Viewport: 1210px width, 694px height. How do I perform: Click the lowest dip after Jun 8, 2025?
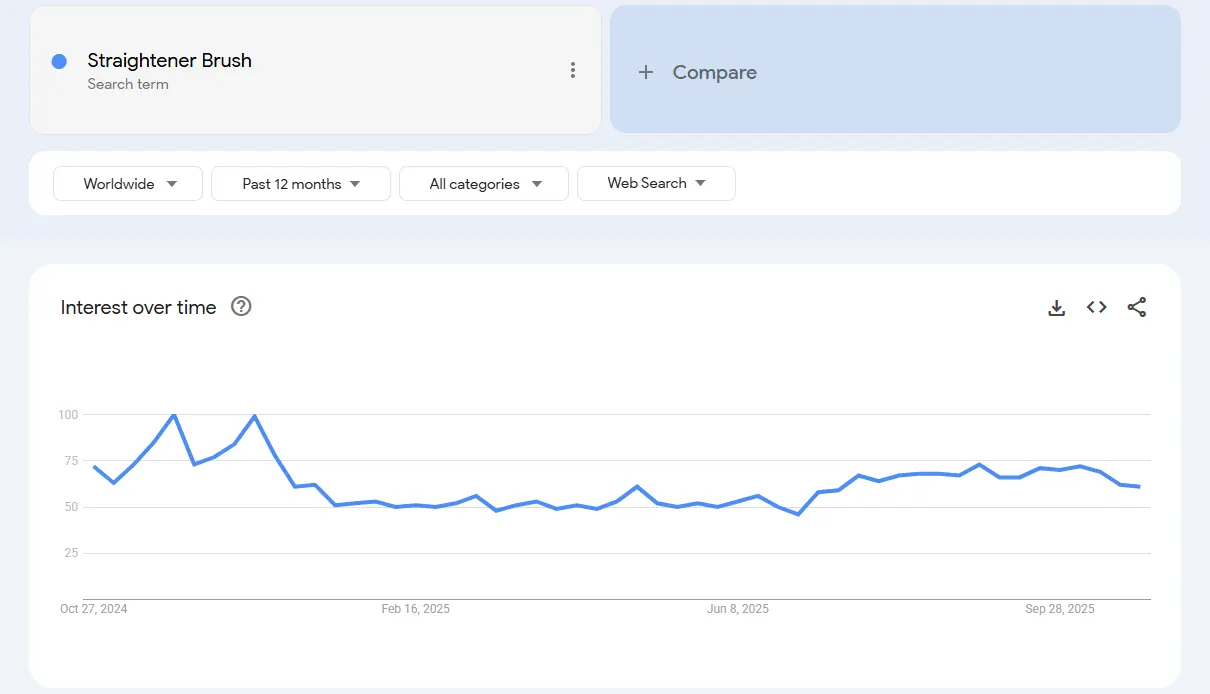coord(798,514)
